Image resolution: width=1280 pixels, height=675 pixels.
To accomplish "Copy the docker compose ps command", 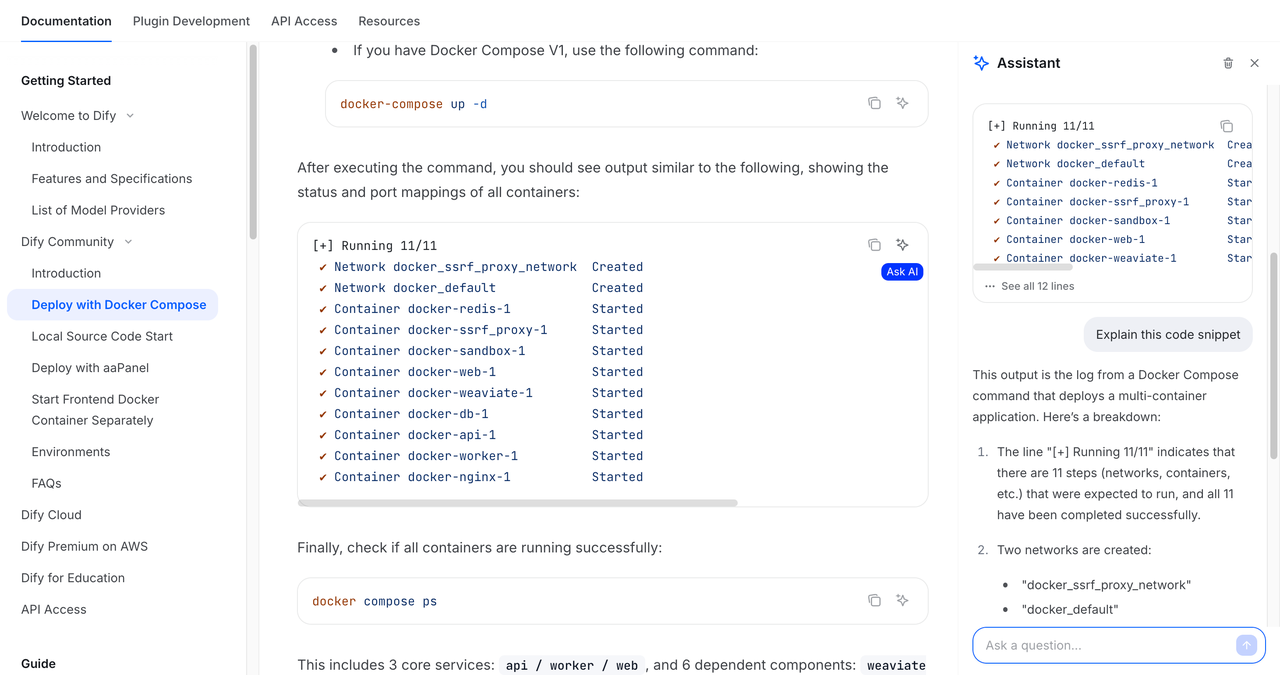I will (874, 600).
